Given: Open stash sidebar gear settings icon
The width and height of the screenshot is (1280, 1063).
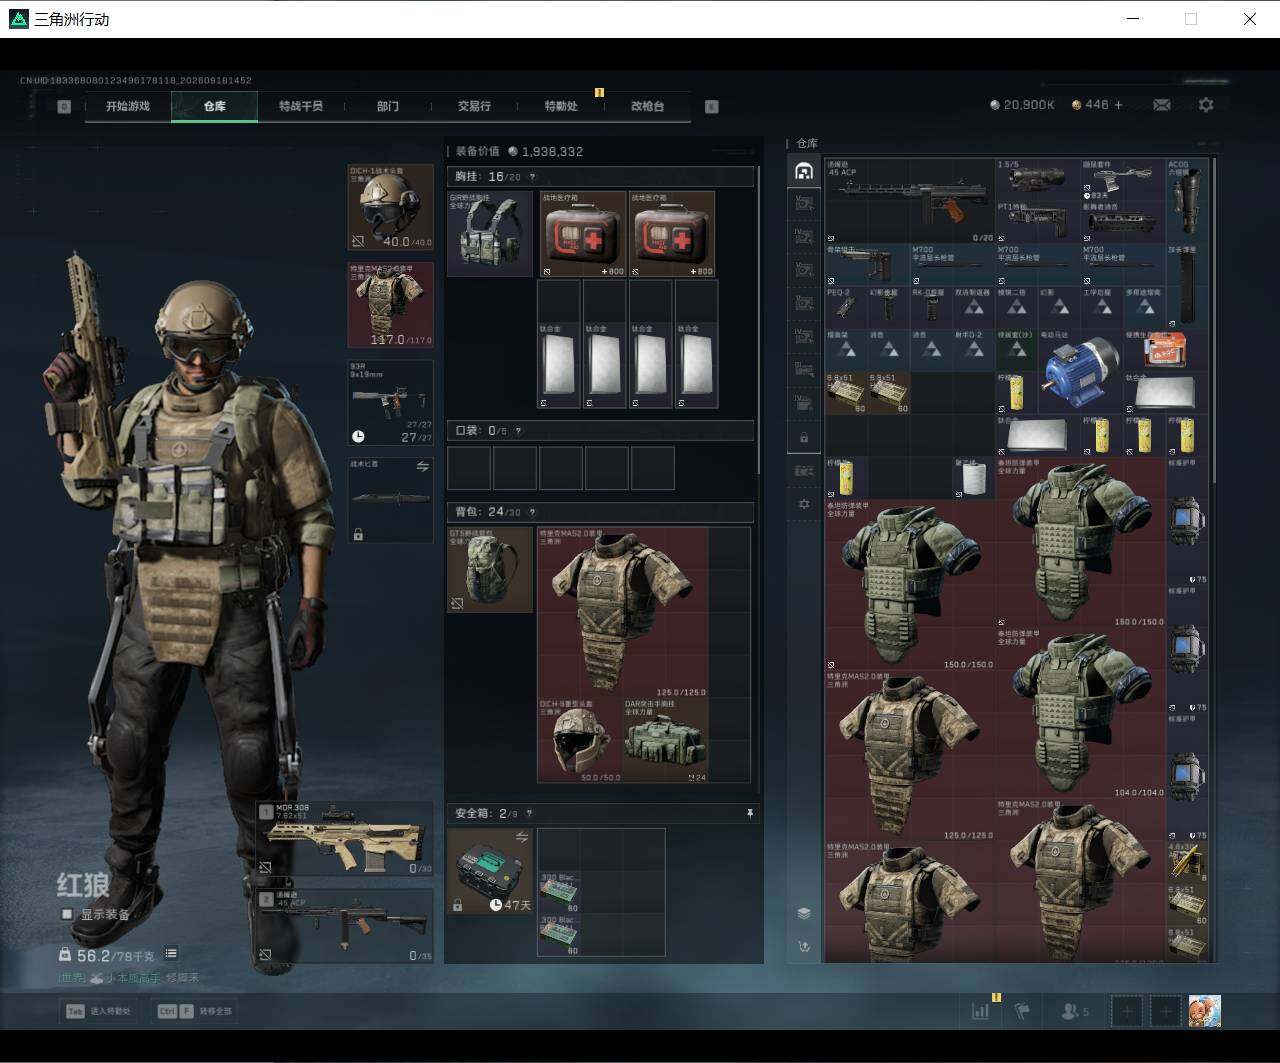Looking at the screenshot, I should click(x=804, y=504).
